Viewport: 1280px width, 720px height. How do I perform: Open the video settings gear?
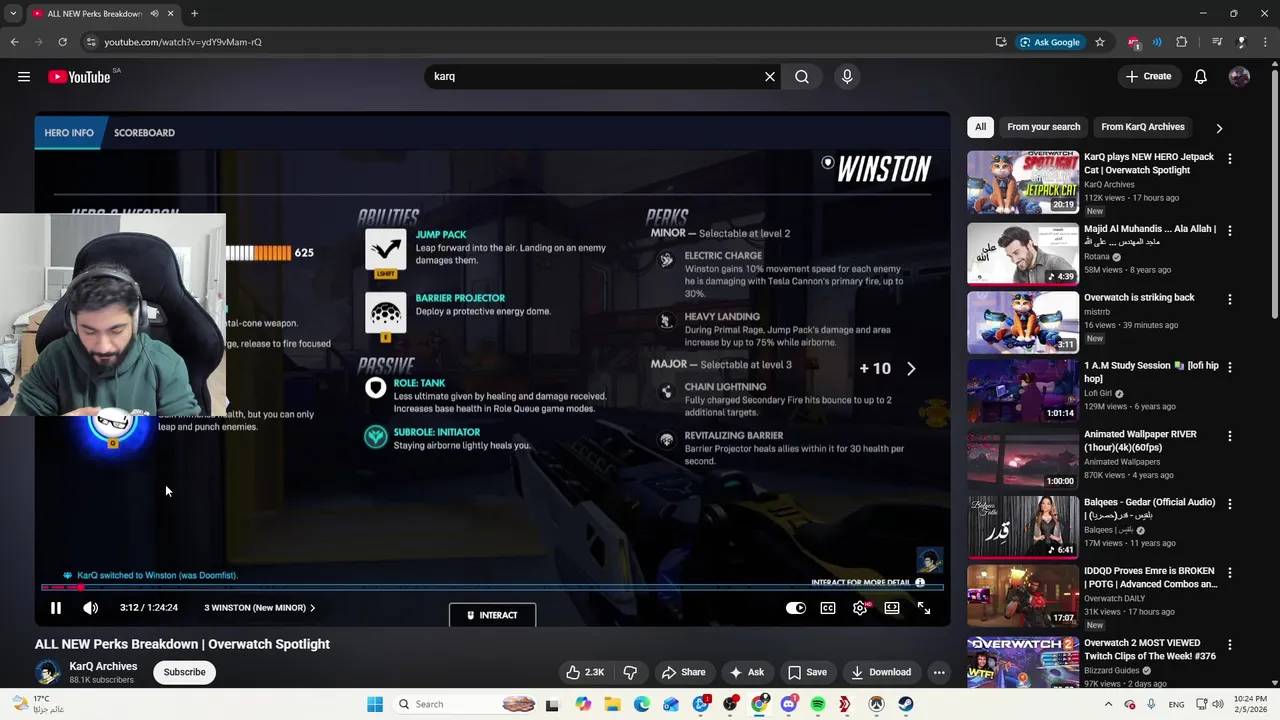(860, 608)
